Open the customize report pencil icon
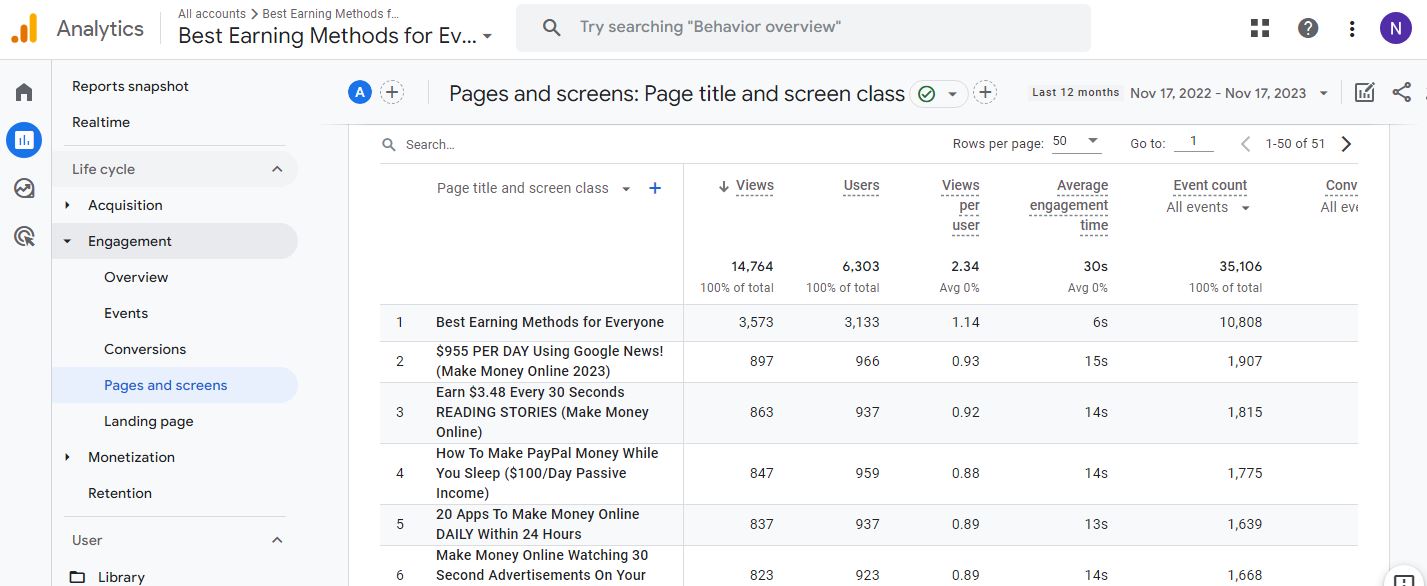This screenshot has height=586, width=1427. (1364, 91)
